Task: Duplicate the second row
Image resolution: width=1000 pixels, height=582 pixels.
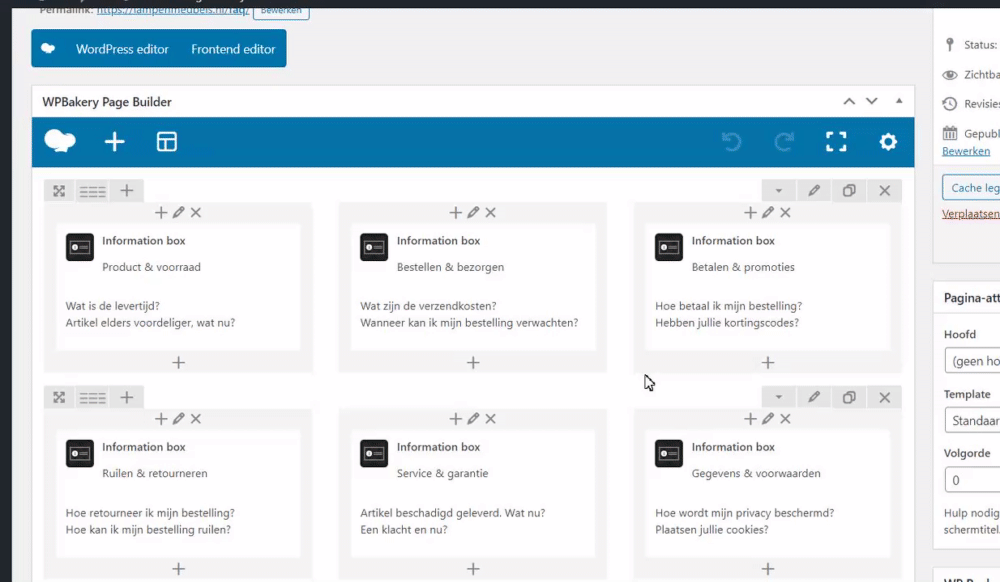Action: 849,397
